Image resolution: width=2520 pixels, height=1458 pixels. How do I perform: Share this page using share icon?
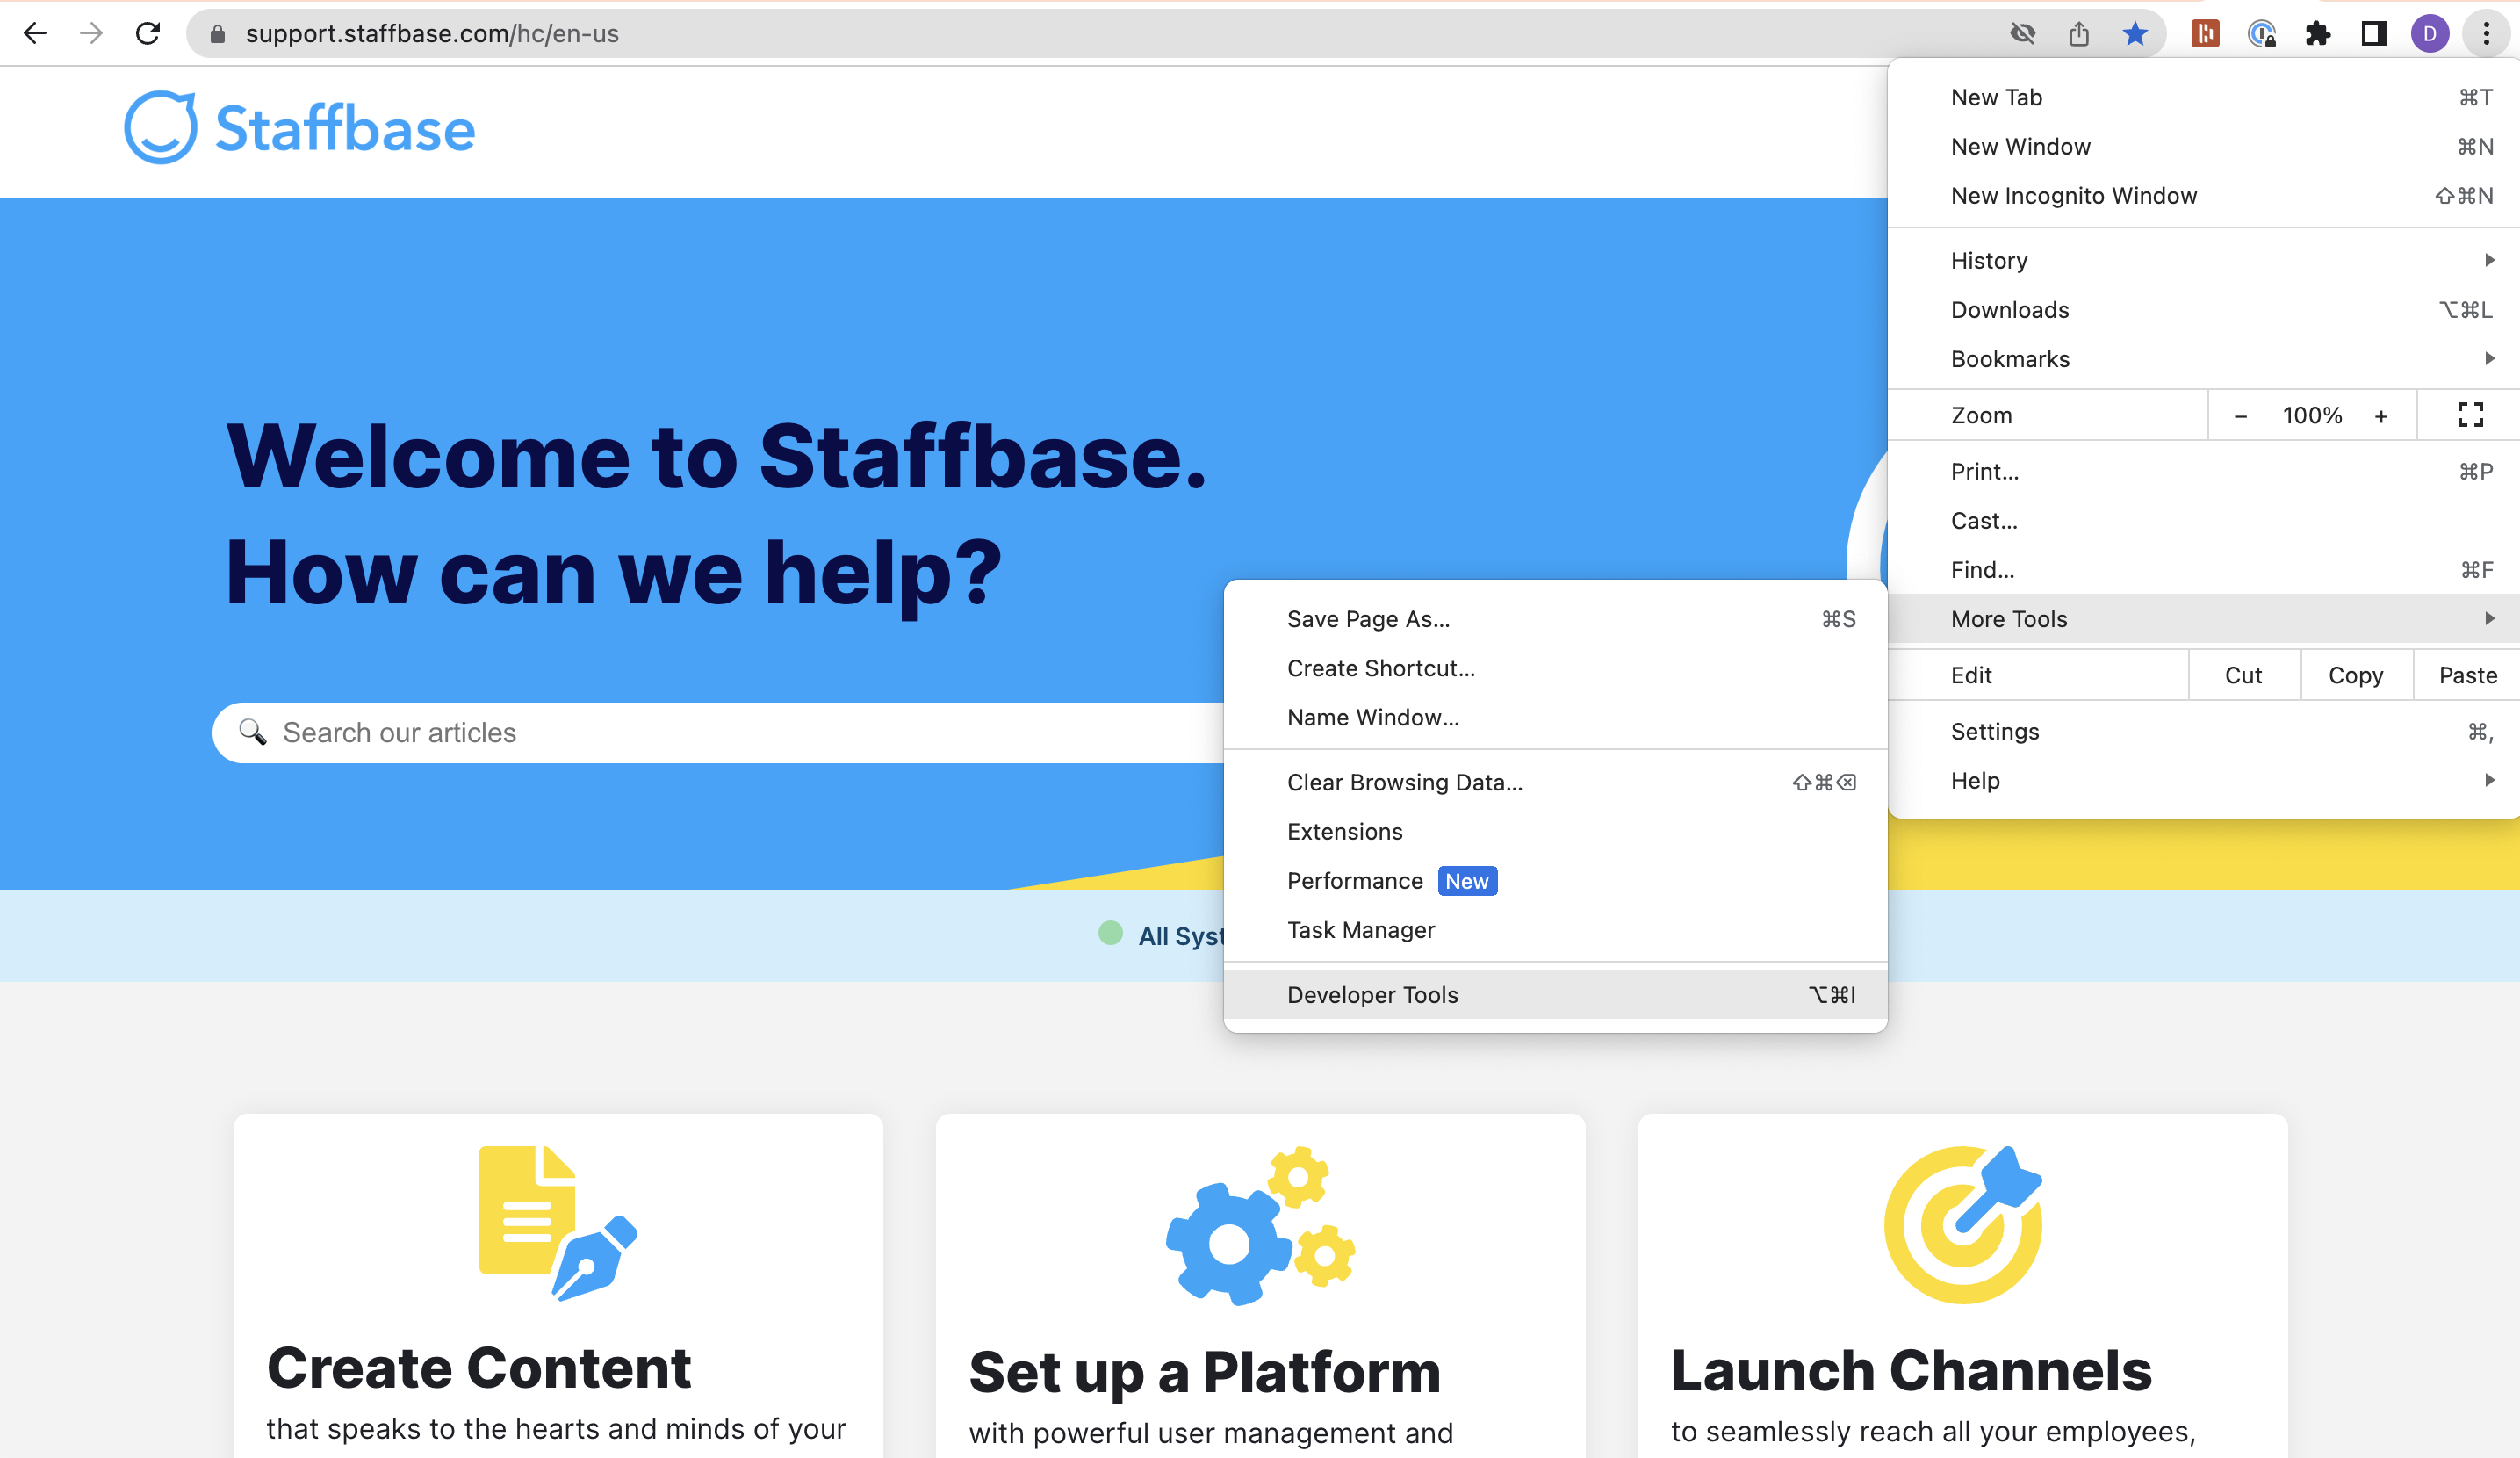tap(2079, 34)
